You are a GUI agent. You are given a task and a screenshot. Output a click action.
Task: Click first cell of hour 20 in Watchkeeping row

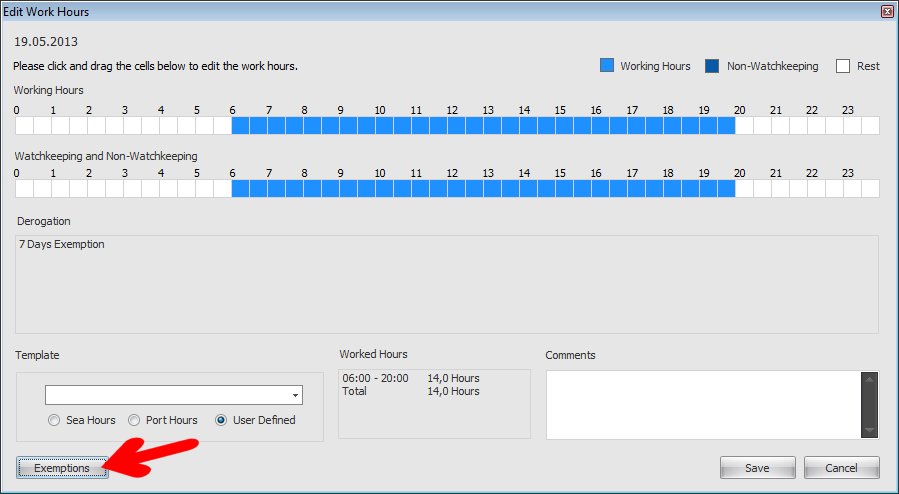744,189
